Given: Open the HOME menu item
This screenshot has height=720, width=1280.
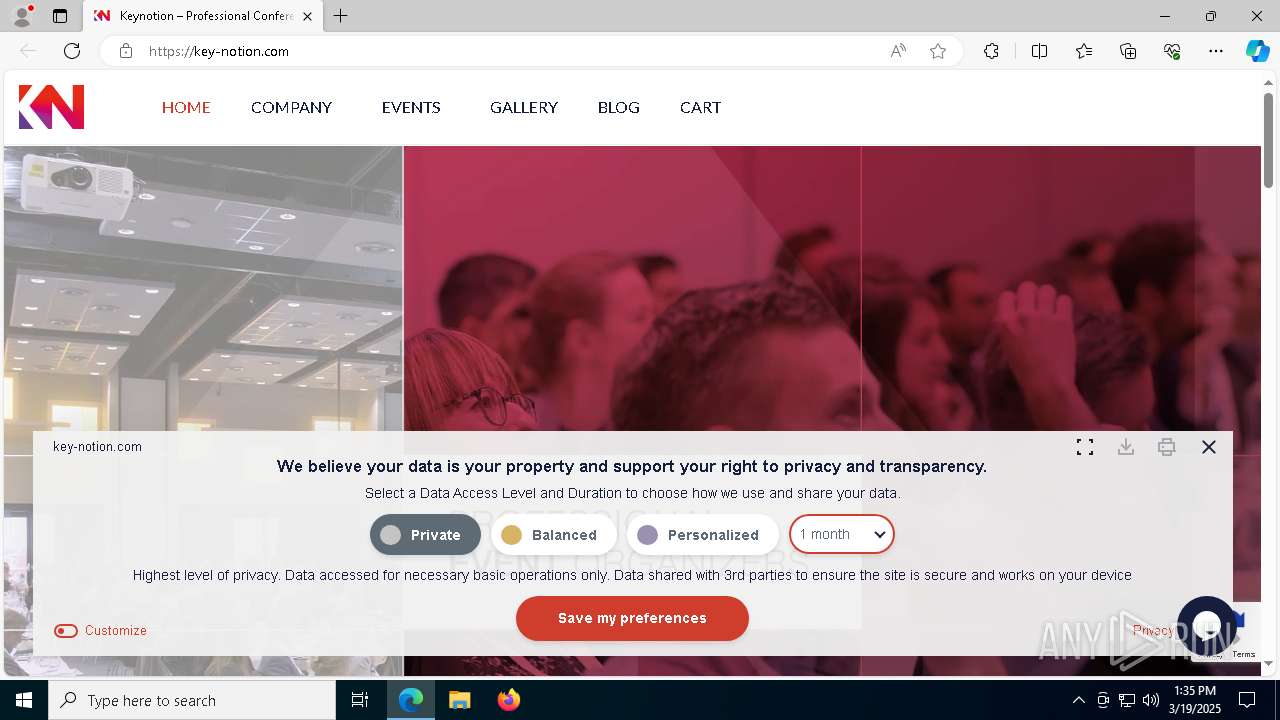Looking at the screenshot, I should [186, 107].
